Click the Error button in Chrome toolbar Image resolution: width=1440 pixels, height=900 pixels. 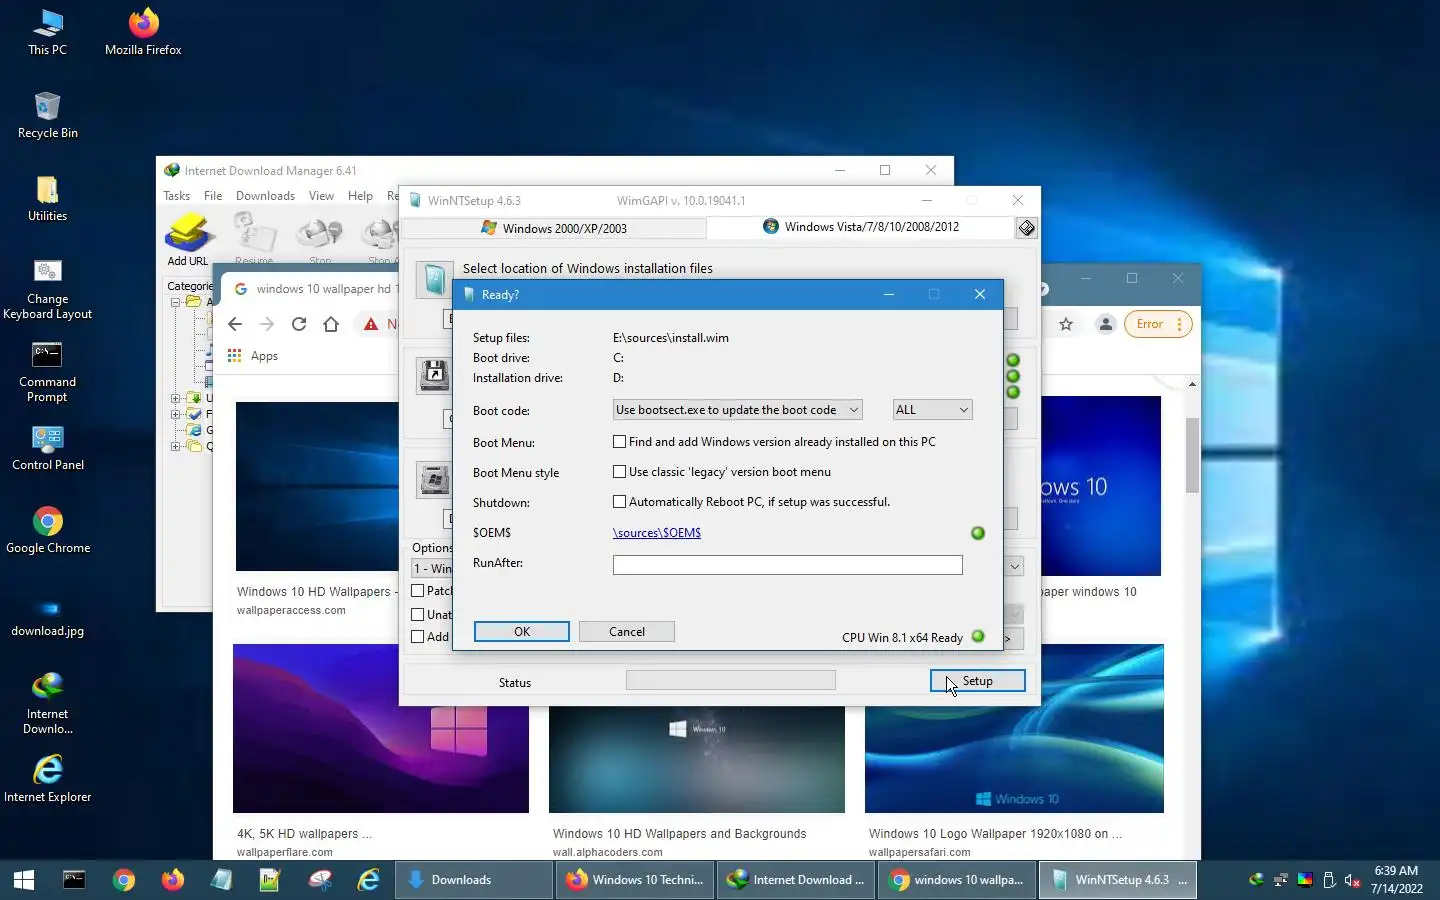click(1158, 324)
